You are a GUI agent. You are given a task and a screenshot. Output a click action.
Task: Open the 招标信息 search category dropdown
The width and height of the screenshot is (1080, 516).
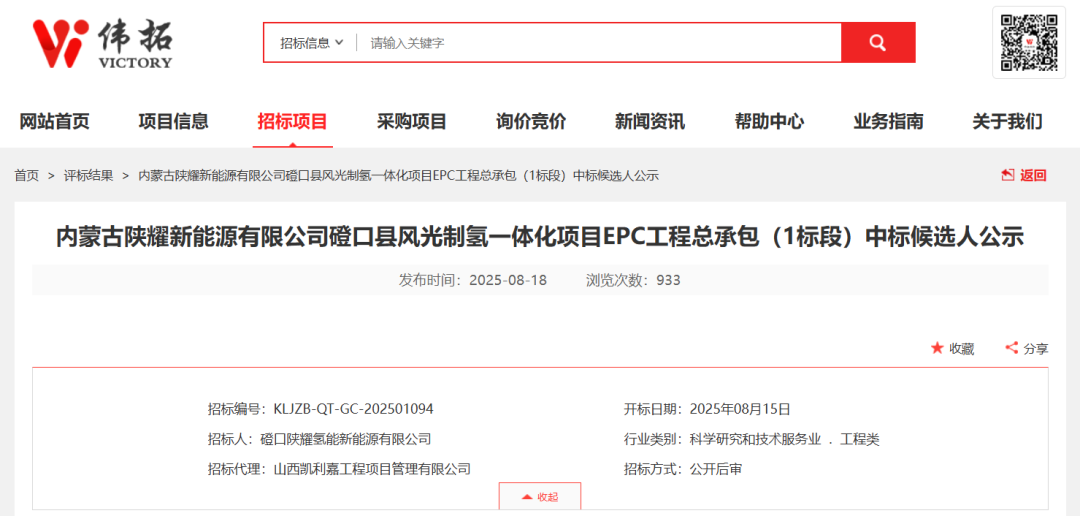[x=311, y=43]
